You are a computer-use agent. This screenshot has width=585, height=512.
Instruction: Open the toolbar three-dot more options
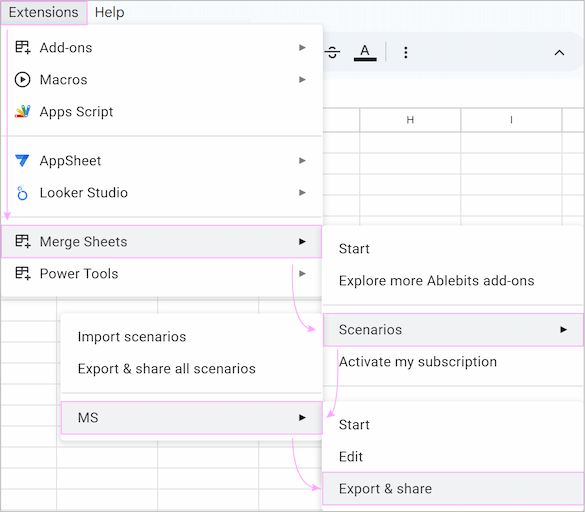(406, 52)
